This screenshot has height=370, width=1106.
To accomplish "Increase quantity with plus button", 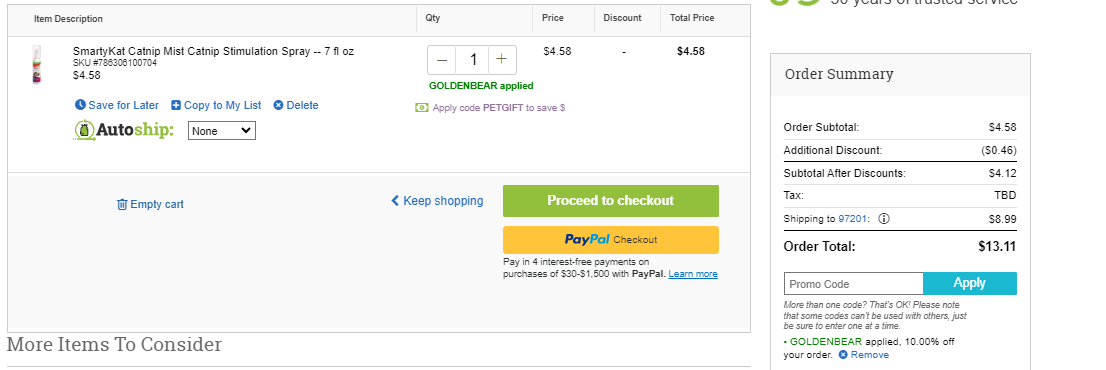I will 502,60.
